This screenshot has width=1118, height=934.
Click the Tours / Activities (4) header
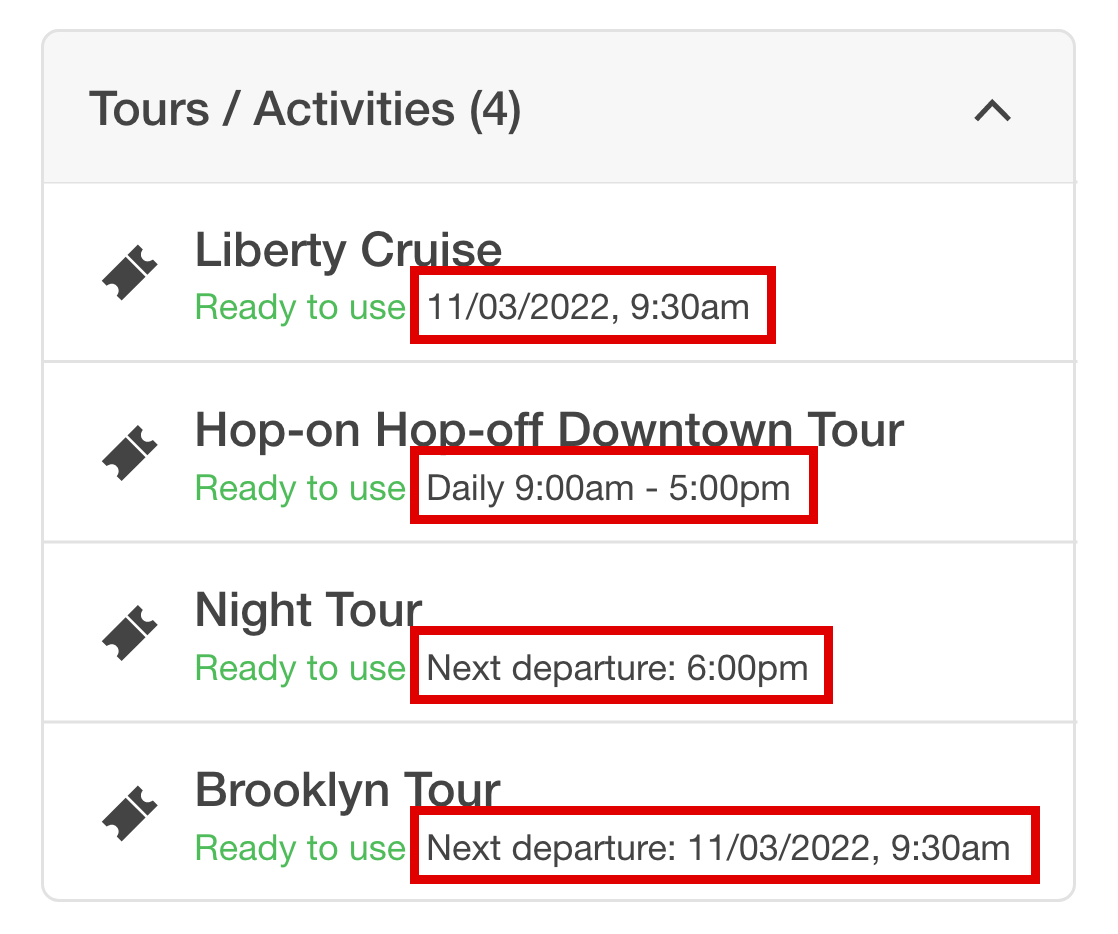pos(305,109)
